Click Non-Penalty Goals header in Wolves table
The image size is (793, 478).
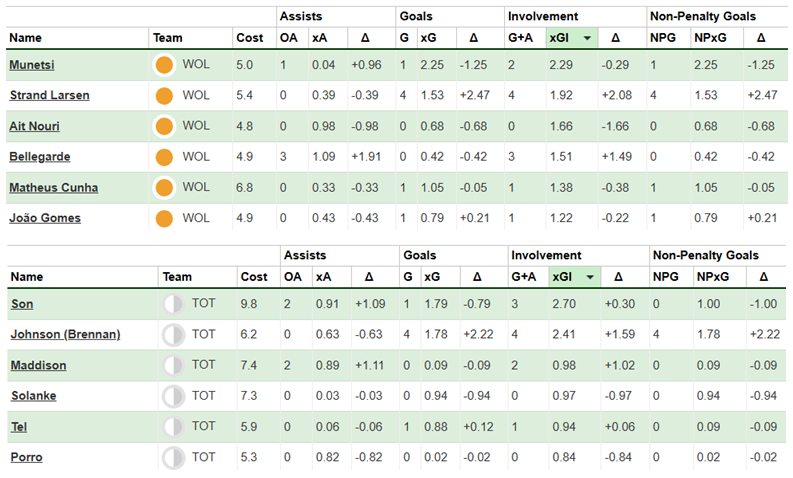click(x=702, y=16)
